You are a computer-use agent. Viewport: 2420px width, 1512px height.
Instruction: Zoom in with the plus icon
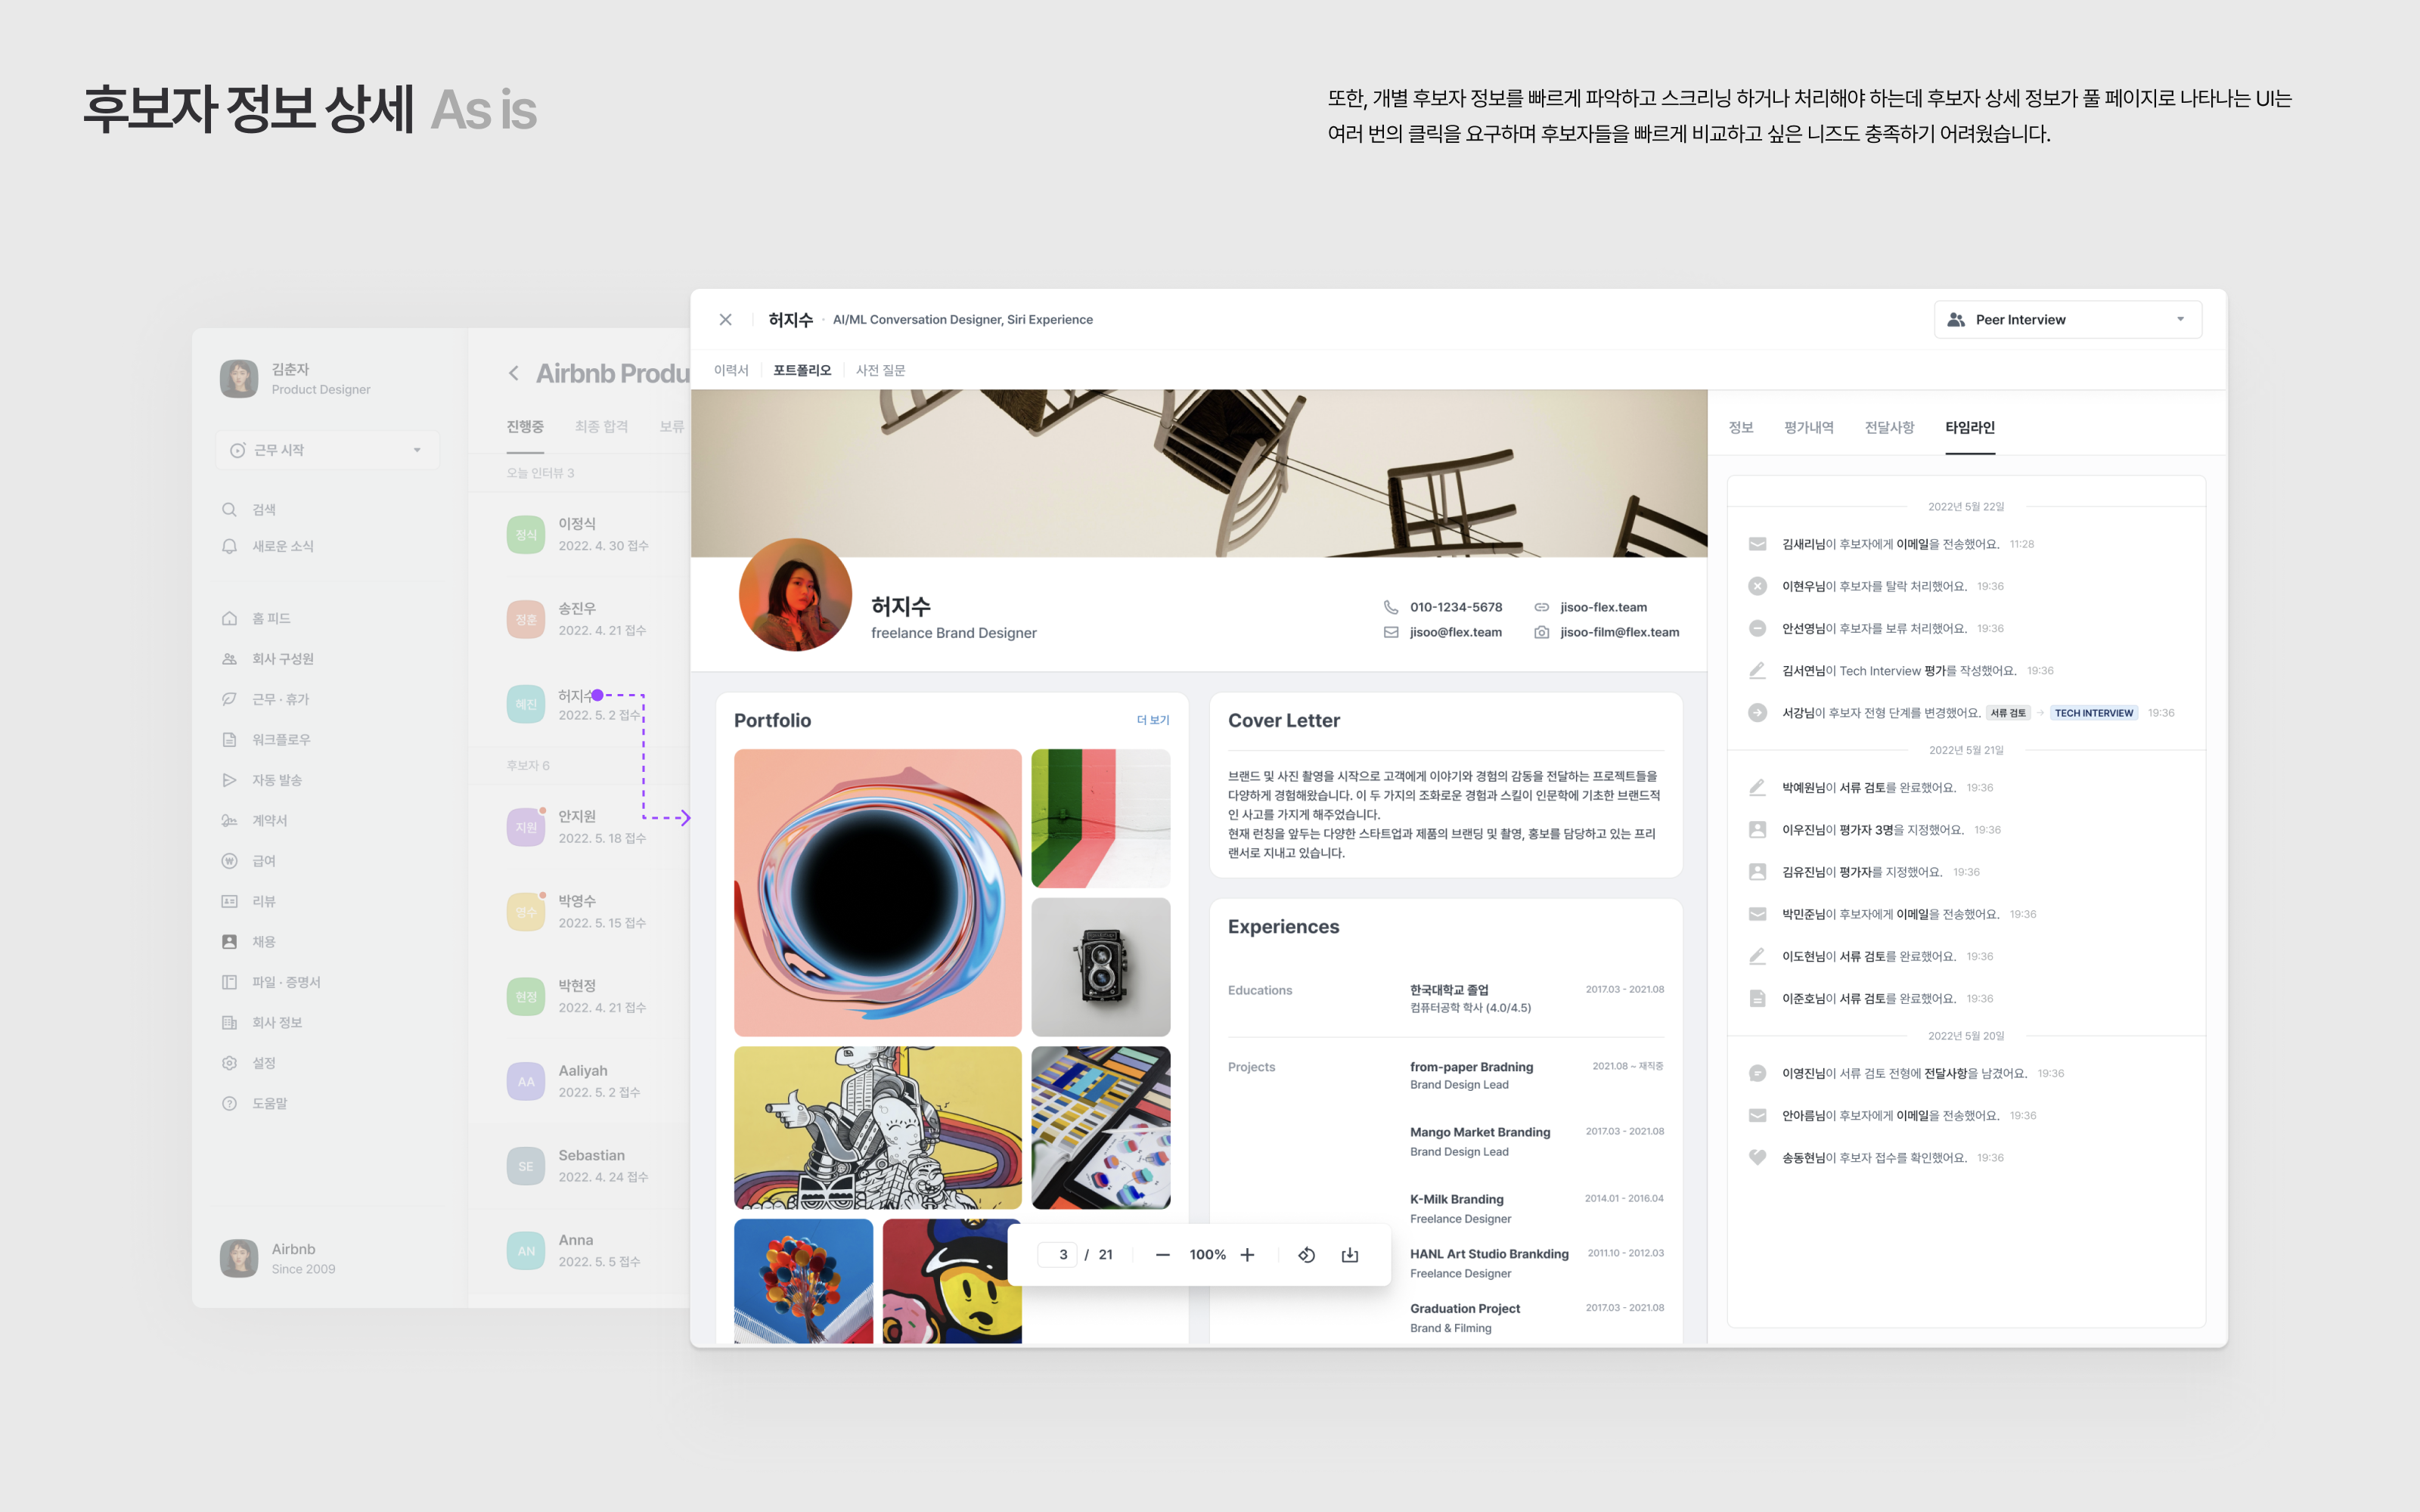tap(1247, 1255)
